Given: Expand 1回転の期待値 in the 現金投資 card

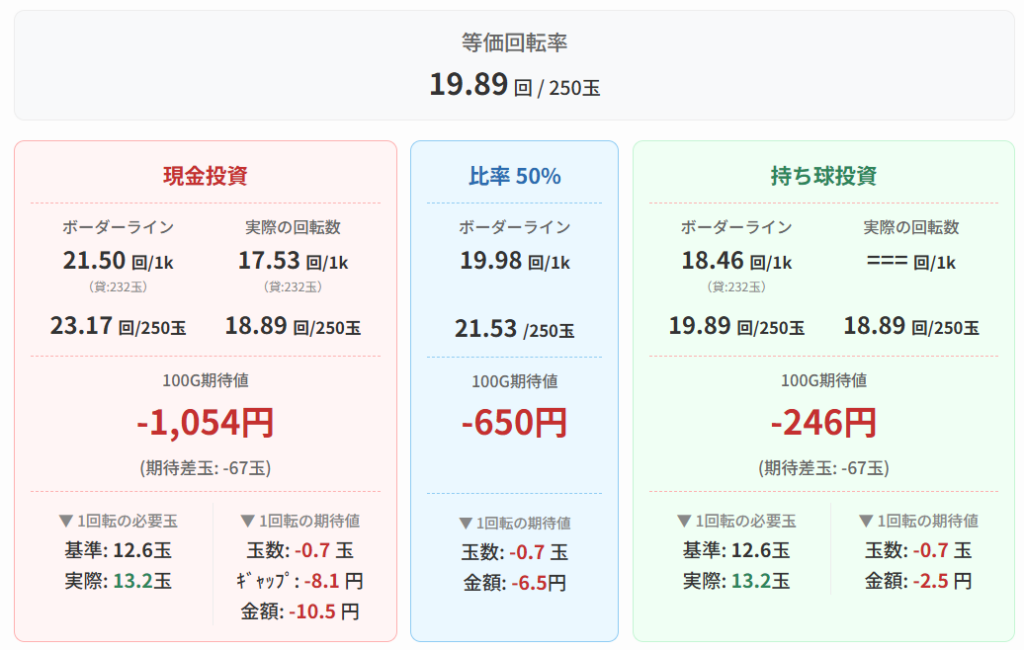Looking at the screenshot, I should click(301, 521).
